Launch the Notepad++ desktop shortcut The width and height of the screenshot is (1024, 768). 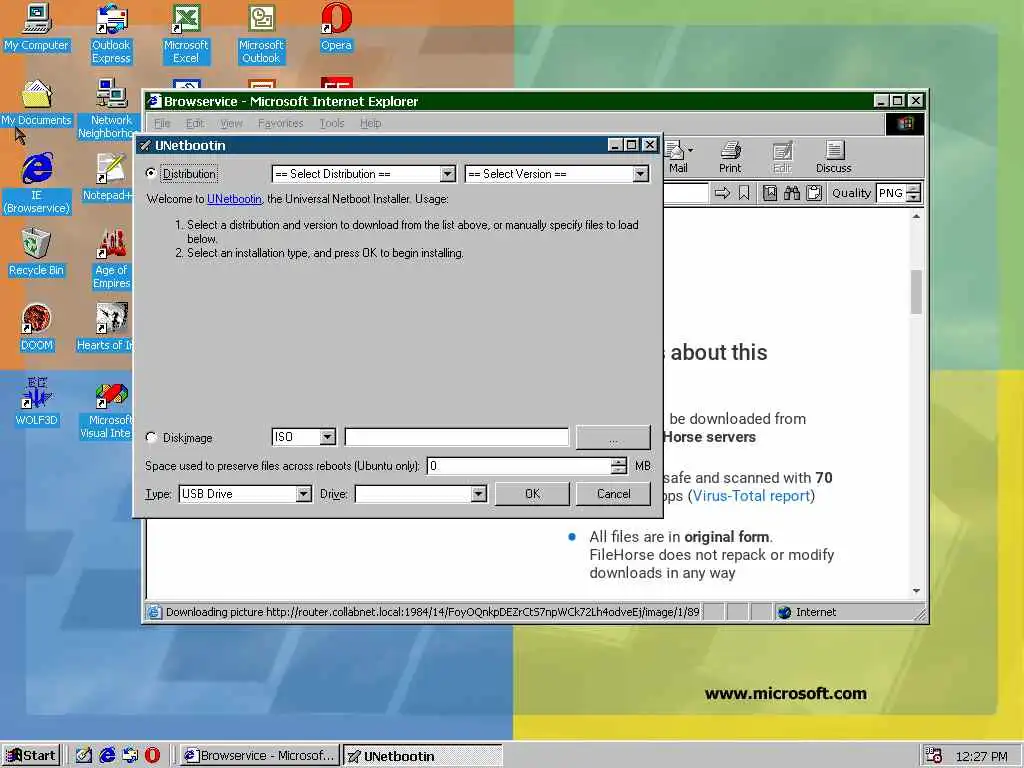pos(108,178)
